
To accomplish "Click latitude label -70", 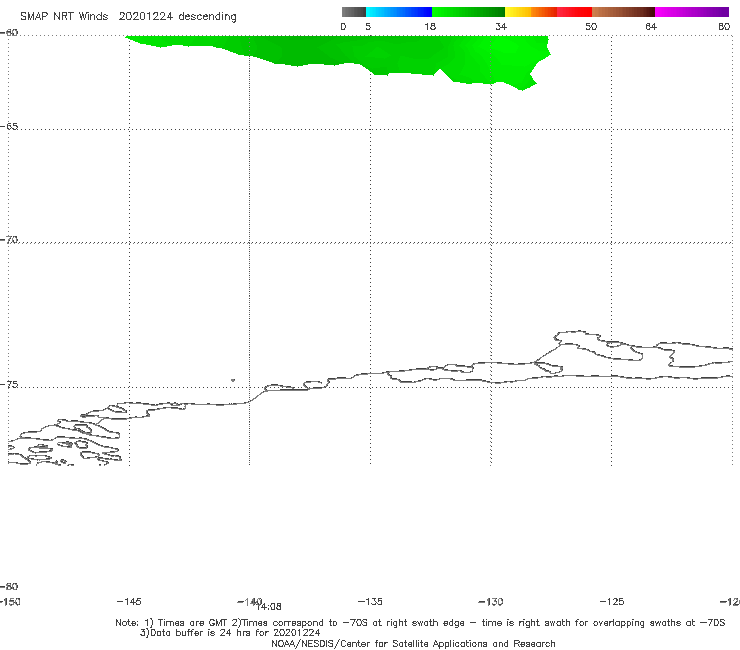I will tap(9, 240).
